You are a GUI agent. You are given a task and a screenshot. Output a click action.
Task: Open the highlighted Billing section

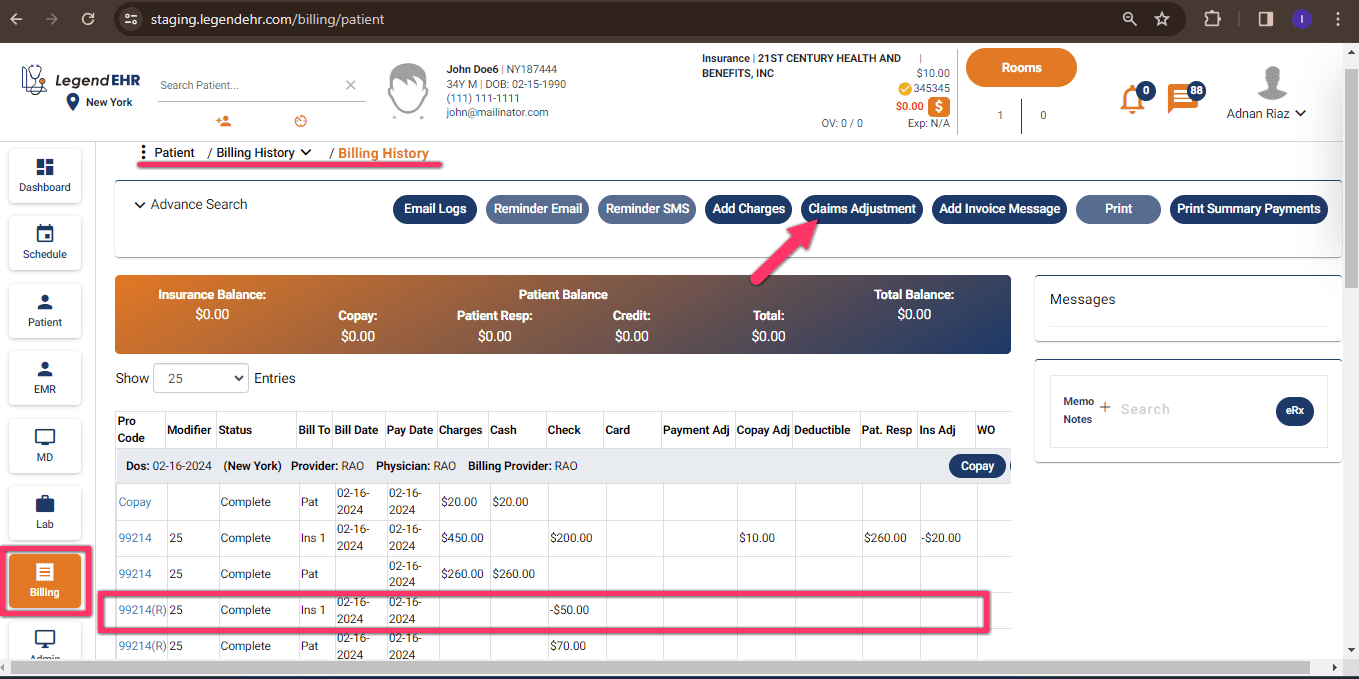click(x=44, y=580)
